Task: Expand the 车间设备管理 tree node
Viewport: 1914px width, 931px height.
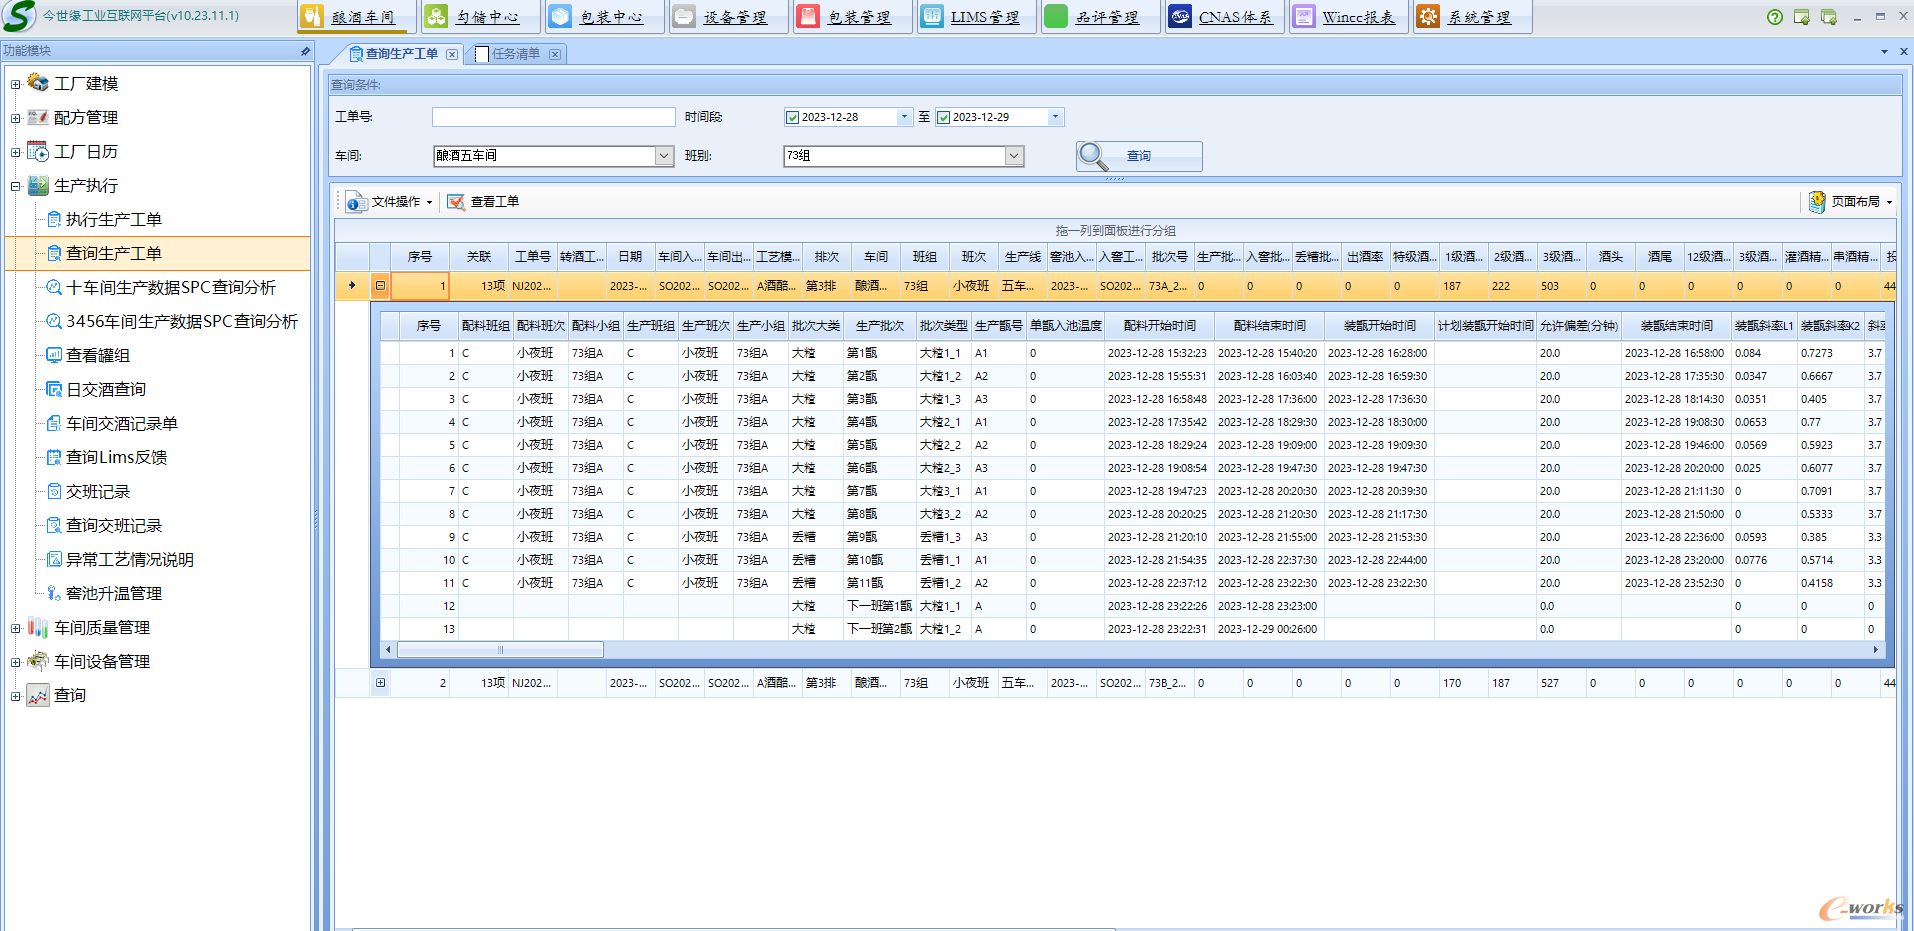Action: pos(15,663)
